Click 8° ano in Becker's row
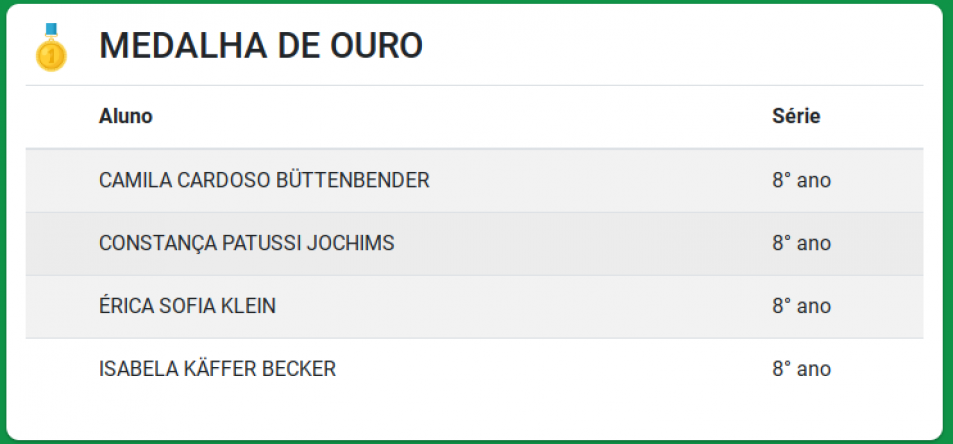Viewport: 953px width, 444px height. [x=801, y=369]
